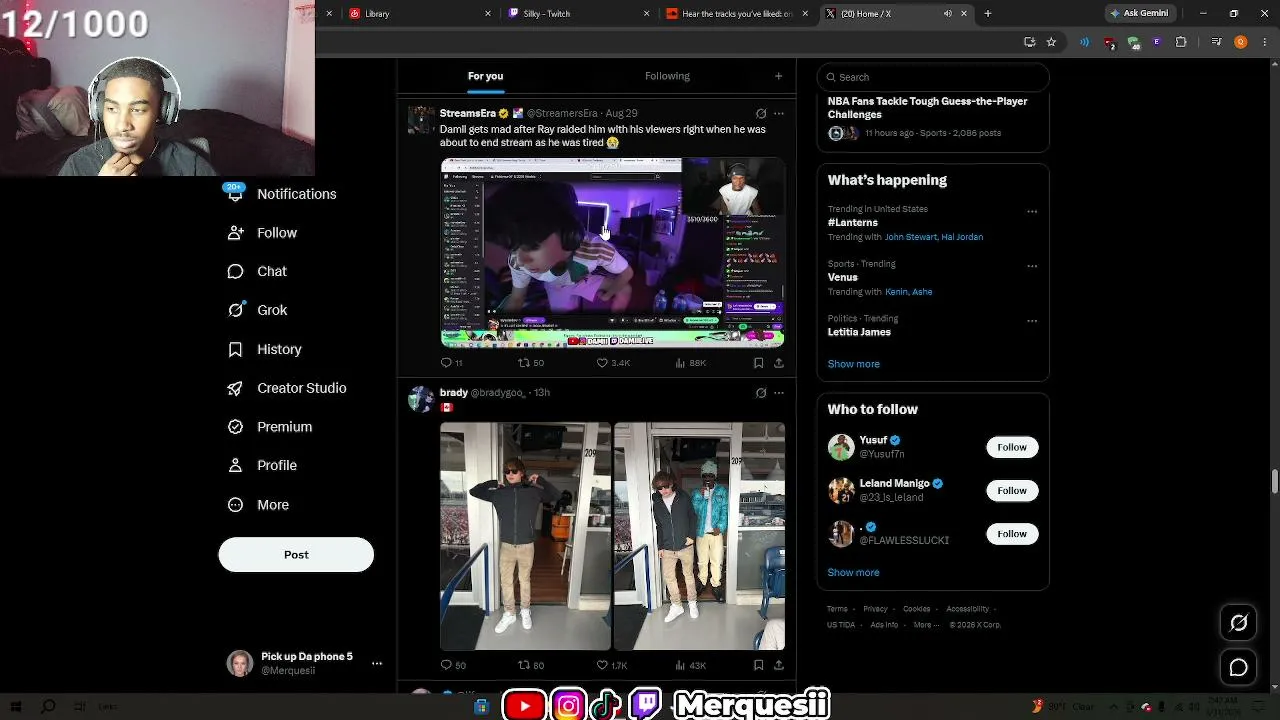This screenshot has height=720, width=1280.
Task: View analytics of brady's post
Action: 680,665
